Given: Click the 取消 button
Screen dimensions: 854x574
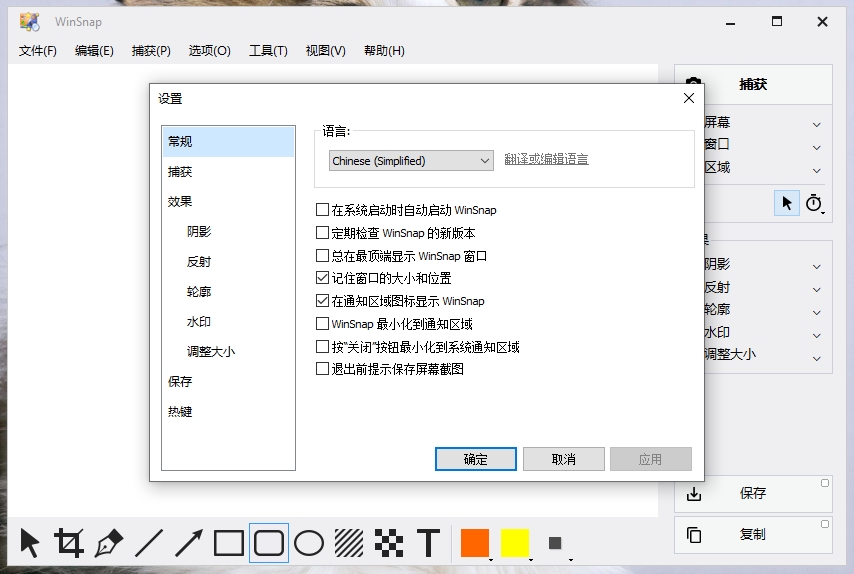Looking at the screenshot, I should coord(564,459).
